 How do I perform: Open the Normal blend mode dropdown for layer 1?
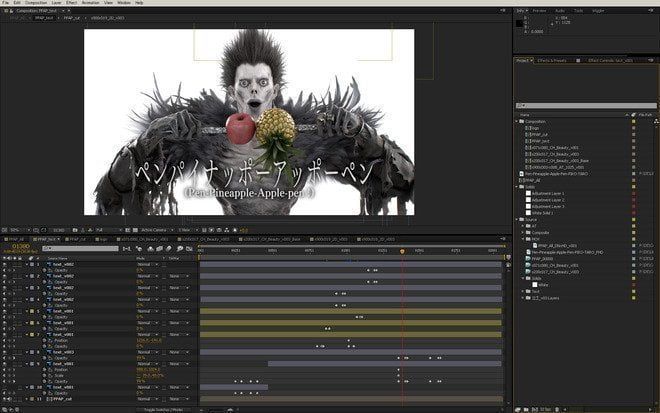pyautogui.click(x=147, y=264)
